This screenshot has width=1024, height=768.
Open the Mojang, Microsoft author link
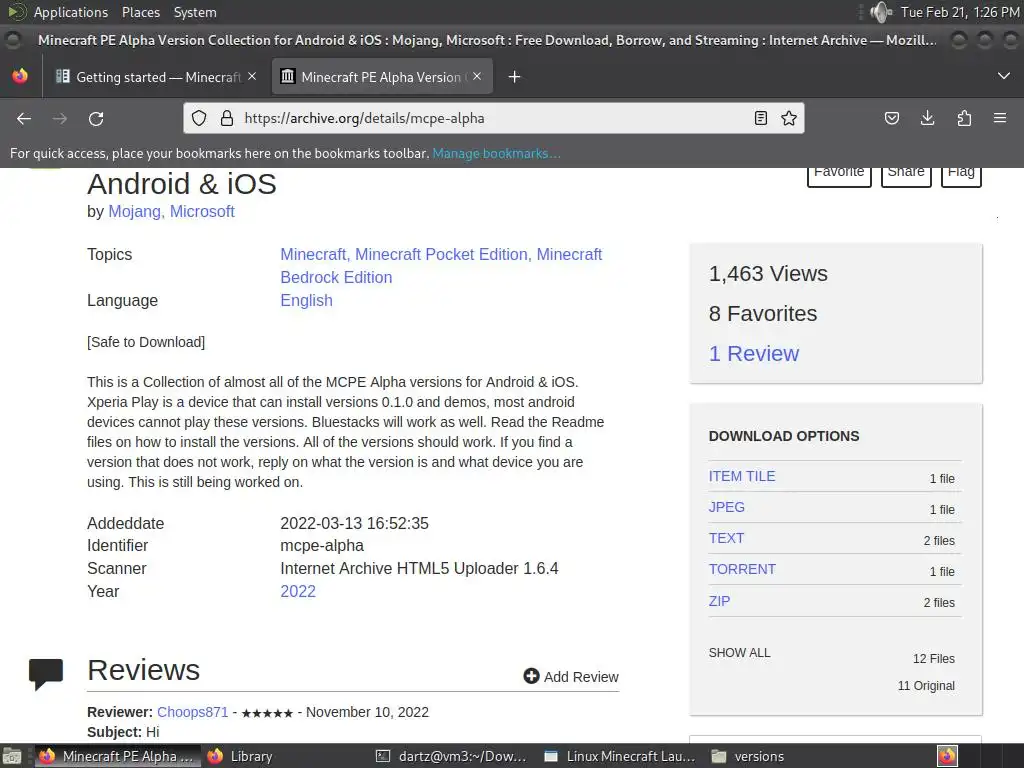171,212
